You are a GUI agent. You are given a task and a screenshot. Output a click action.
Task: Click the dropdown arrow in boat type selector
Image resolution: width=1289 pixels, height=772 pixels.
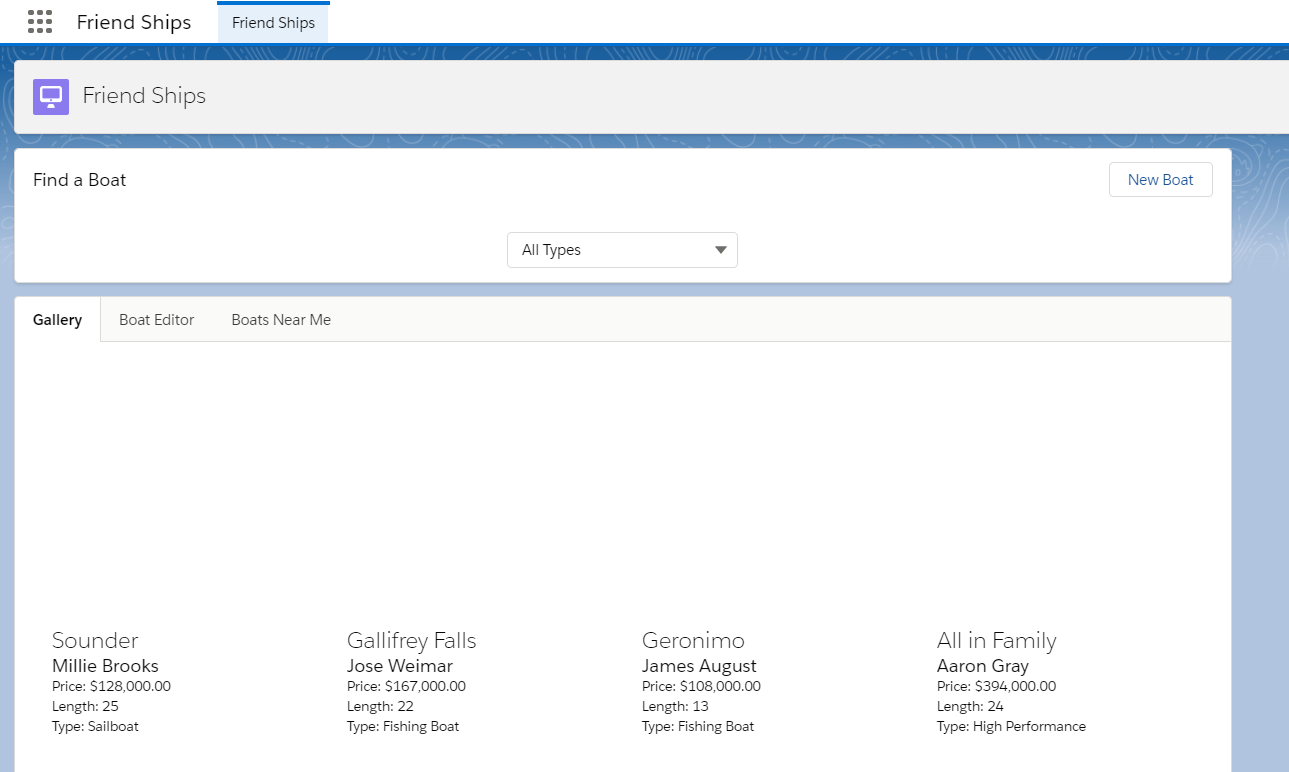point(720,250)
